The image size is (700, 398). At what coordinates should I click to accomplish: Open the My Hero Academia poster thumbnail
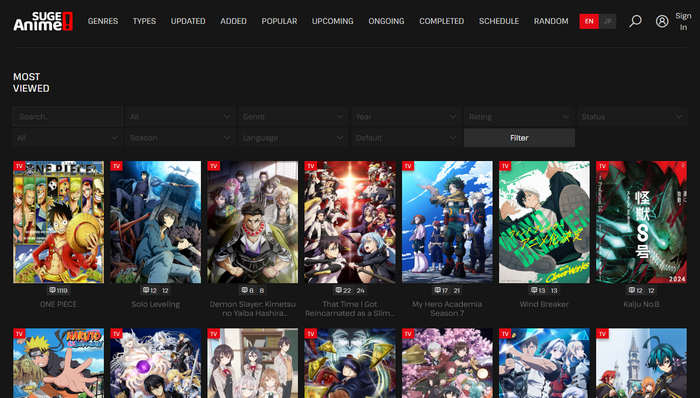point(447,222)
